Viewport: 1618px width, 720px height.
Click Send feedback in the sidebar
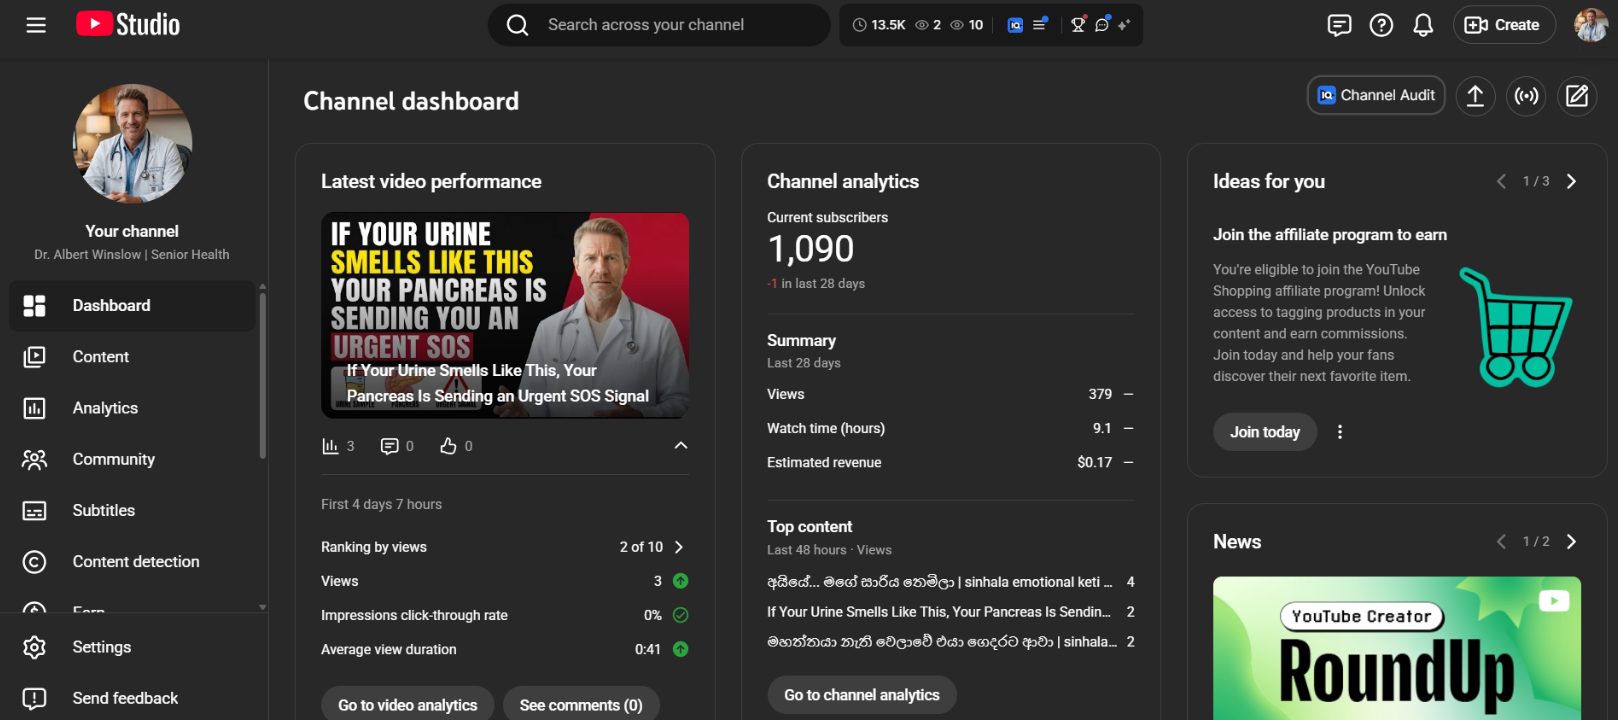(132, 698)
